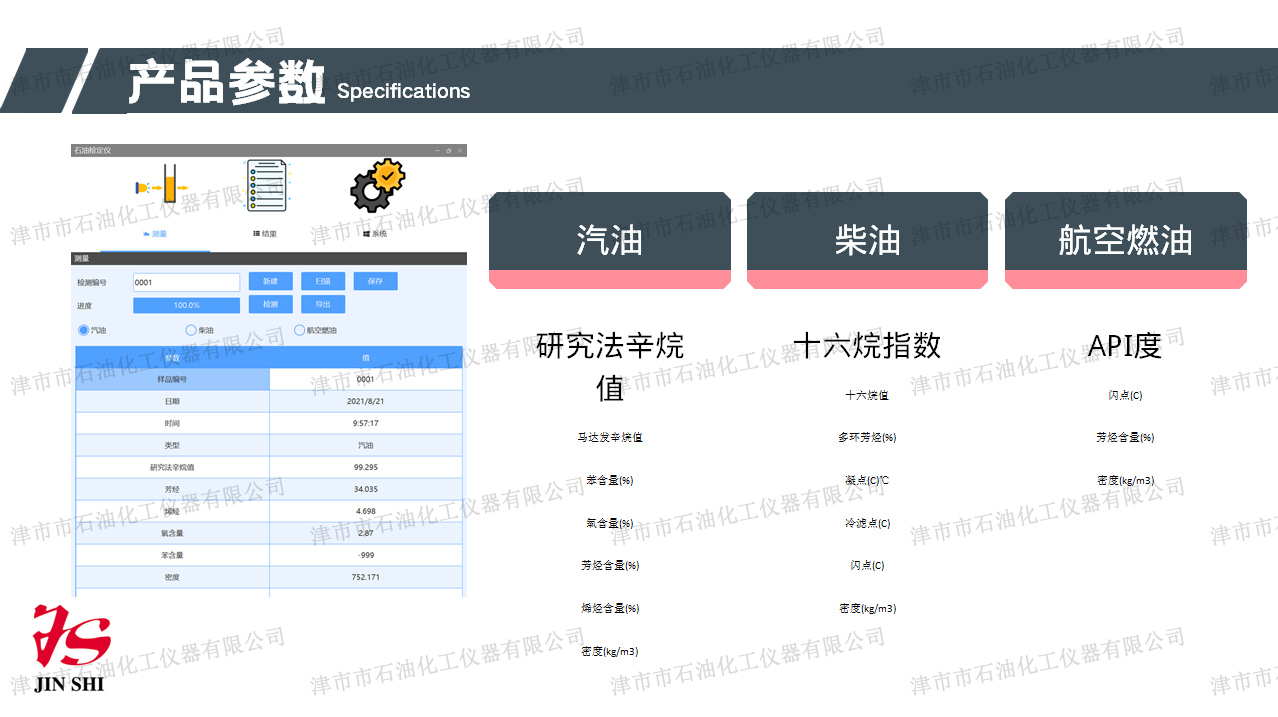This screenshot has width=1278, height=717.
Task: Click the JIN SHI company logo
Action: click(x=70, y=648)
